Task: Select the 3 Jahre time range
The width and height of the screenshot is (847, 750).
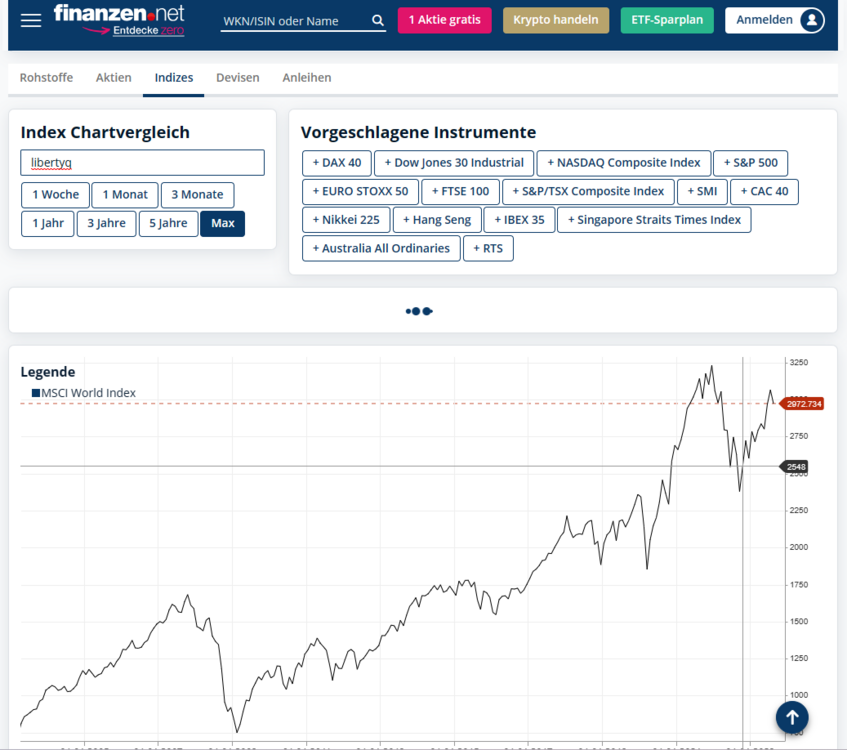Action: pos(106,223)
